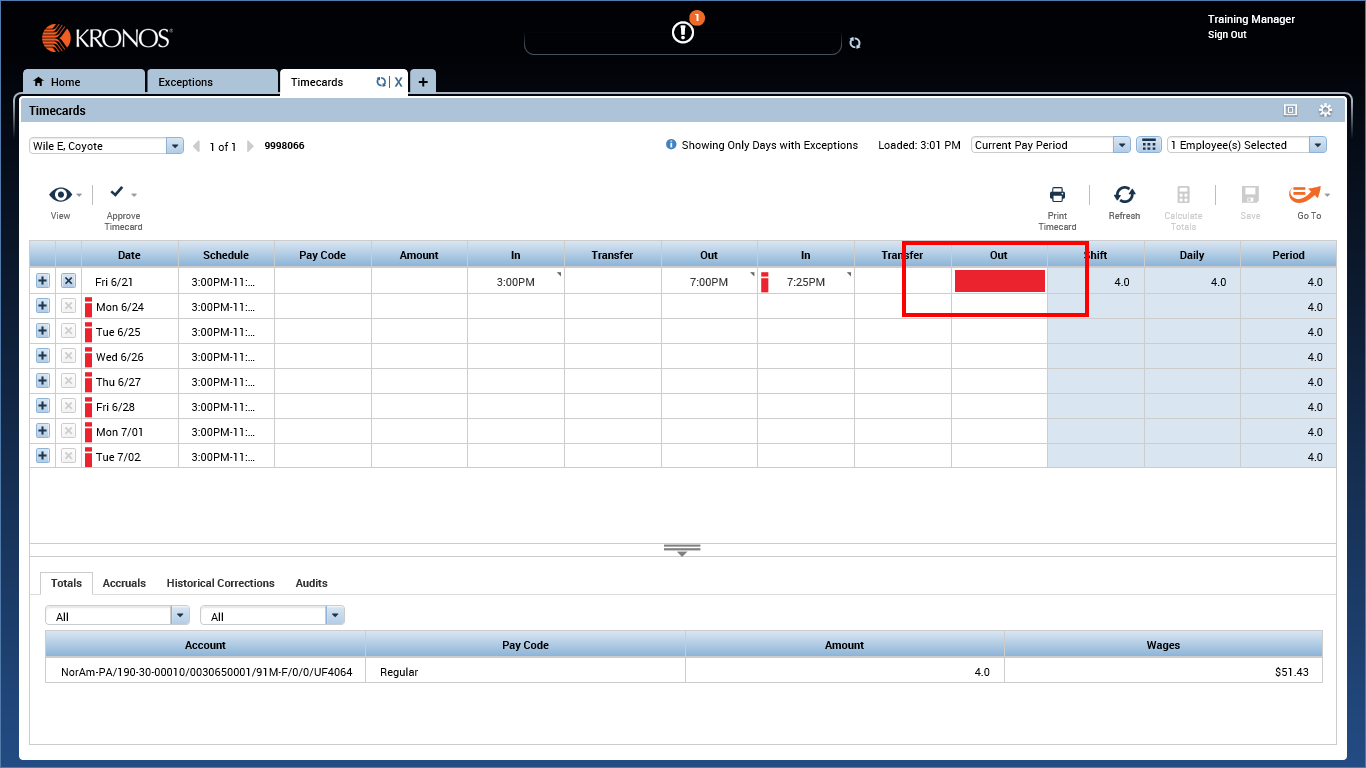This screenshot has width=1366, height=768.
Task: Delete the Fri 6/21 row
Action: click(68, 281)
